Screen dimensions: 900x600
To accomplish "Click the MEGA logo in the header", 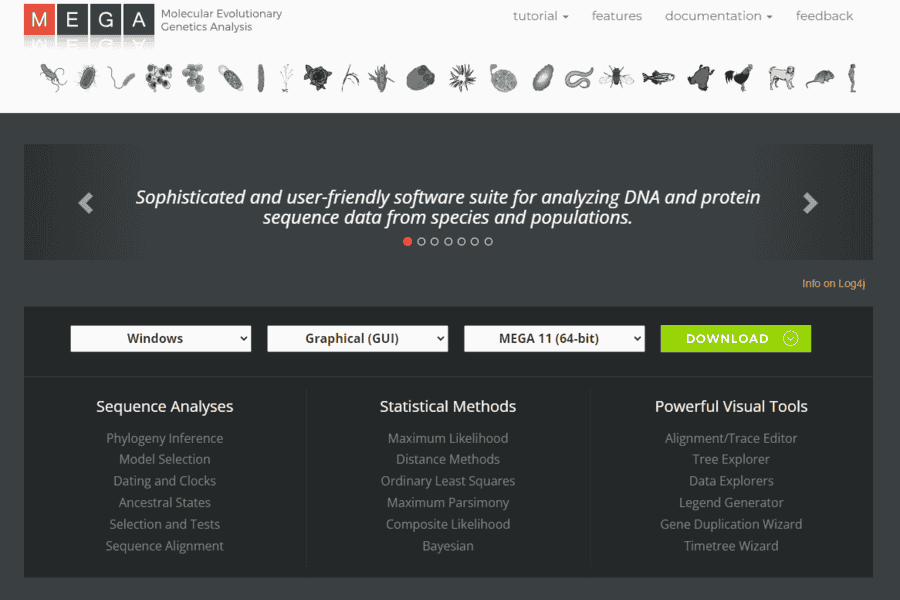I will click(89, 24).
